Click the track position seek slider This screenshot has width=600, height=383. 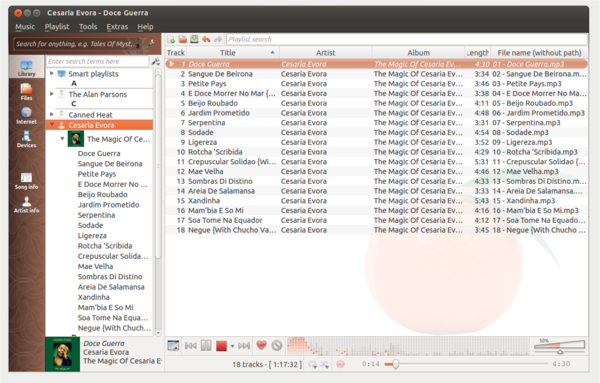[466, 364]
